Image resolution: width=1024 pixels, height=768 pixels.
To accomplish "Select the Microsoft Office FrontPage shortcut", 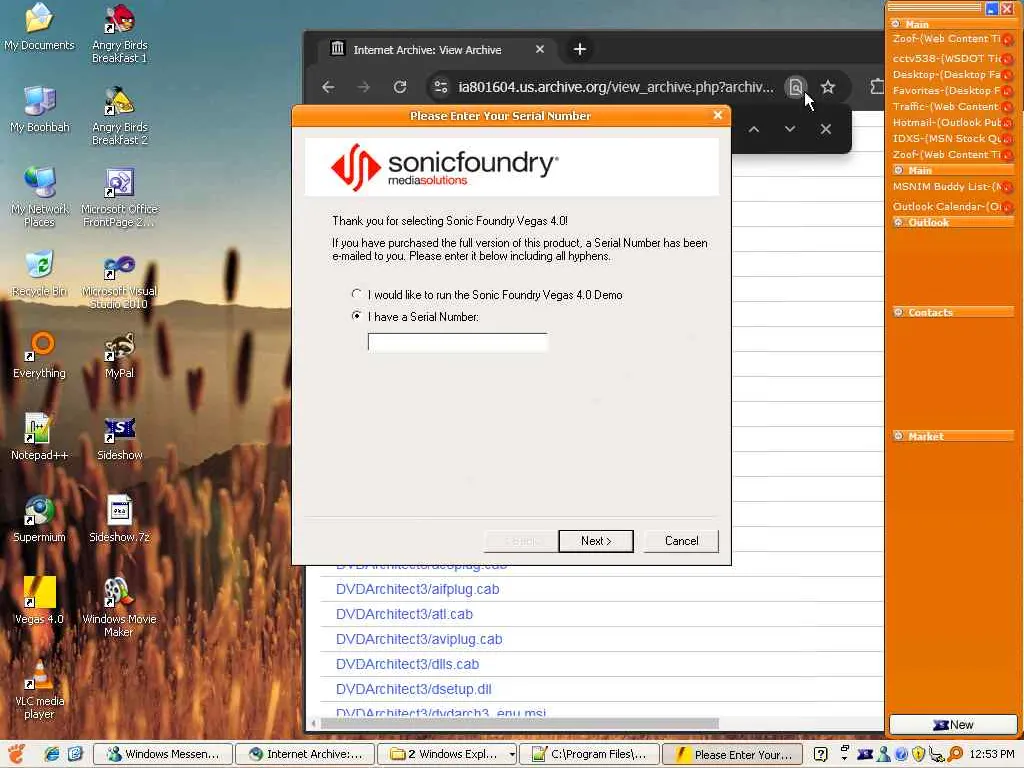I will click(x=120, y=198).
